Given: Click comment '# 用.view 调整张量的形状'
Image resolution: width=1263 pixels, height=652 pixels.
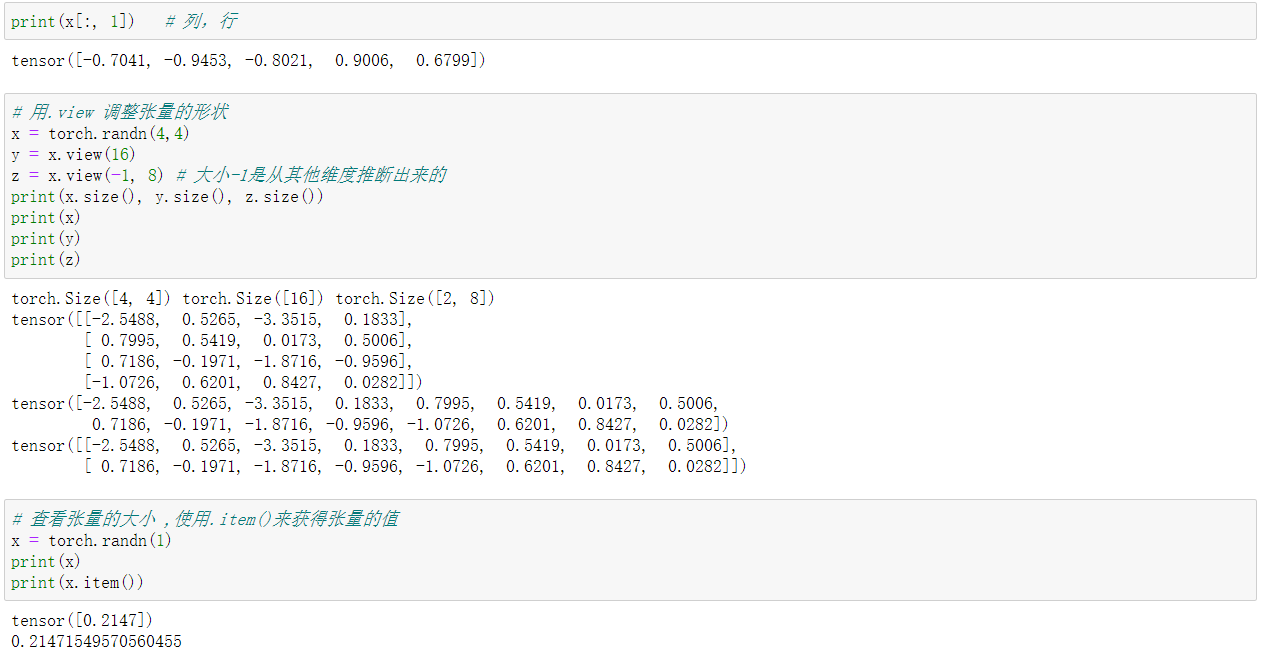Looking at the screenshot, I should coord(119,112).
